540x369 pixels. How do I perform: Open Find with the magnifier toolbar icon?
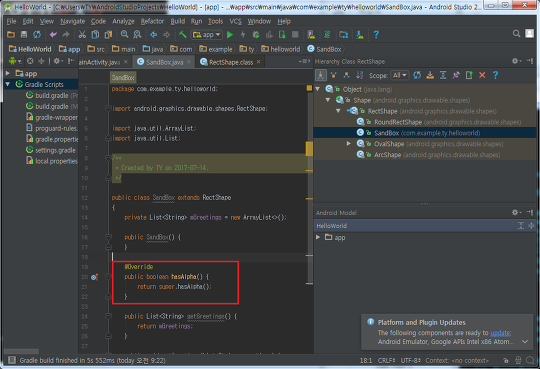pos(124,34)
